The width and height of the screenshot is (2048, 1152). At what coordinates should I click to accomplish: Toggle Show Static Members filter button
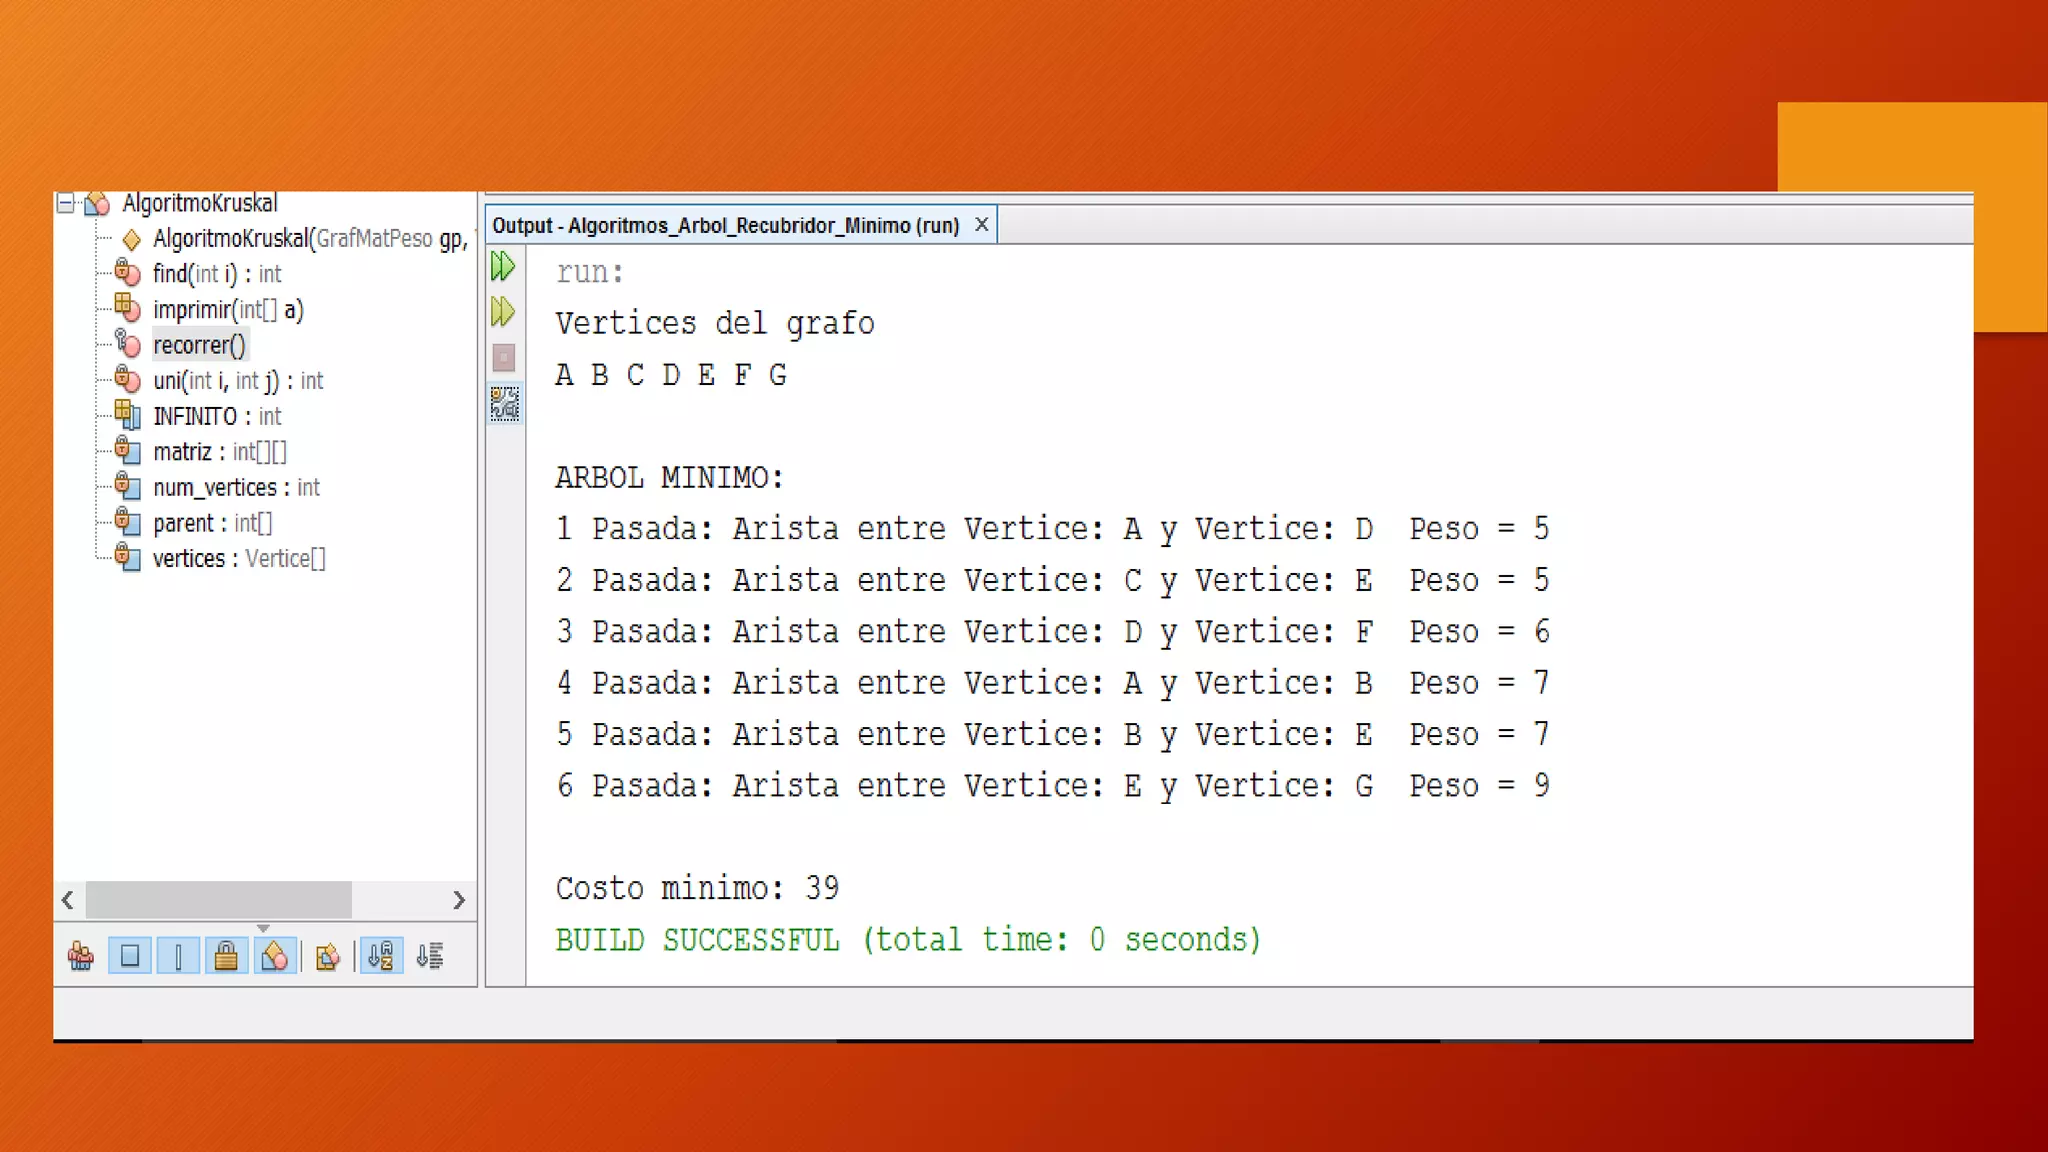[x=178, y=957]
